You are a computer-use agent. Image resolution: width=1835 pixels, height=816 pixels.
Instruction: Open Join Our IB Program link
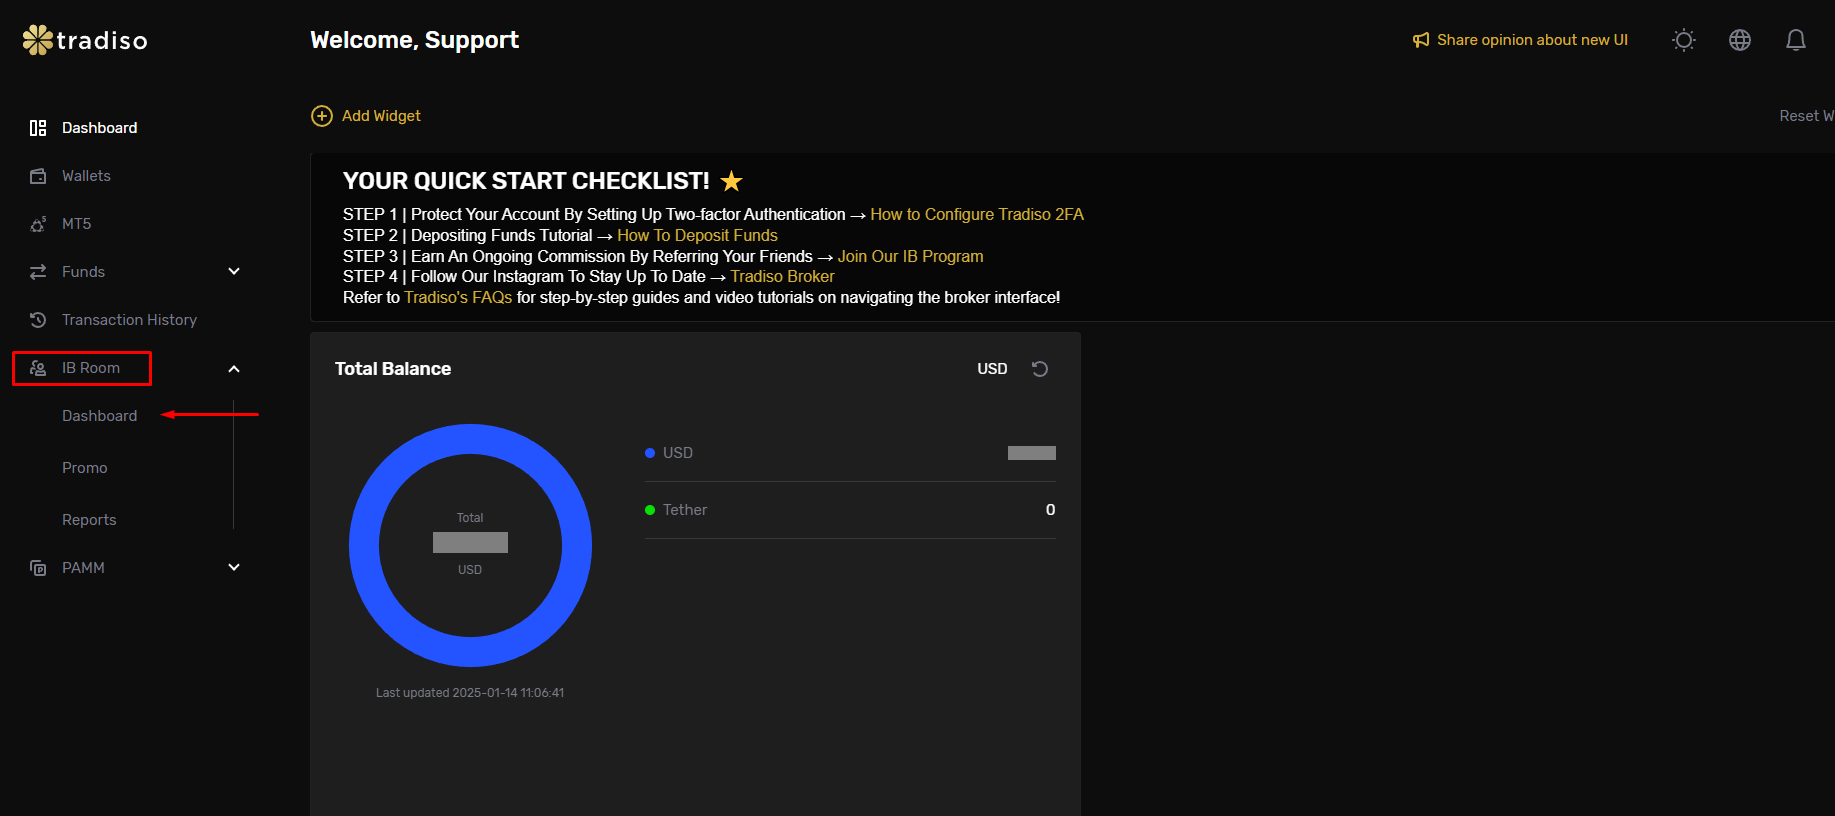coord(910,256)
